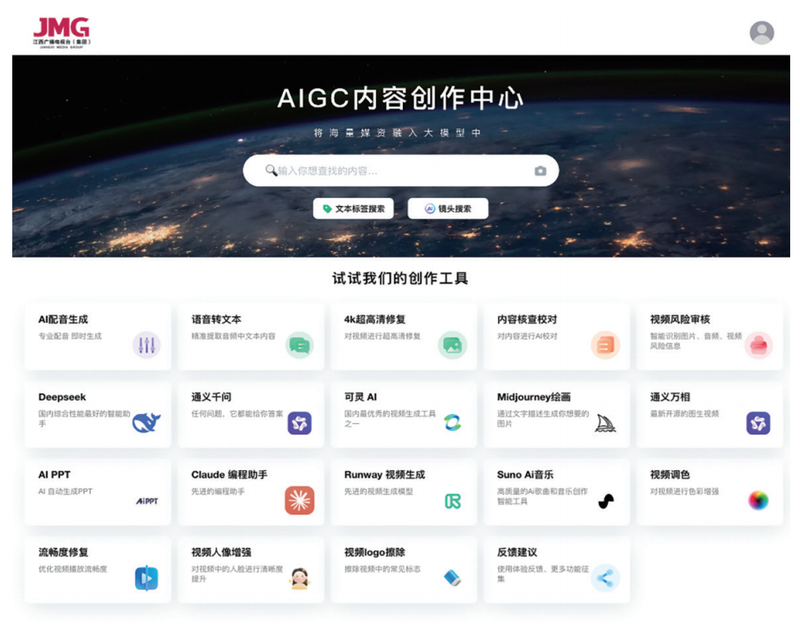Screen dimensions: 800x639
Task: Click the camera icon in search bar
Action: pos(540,171)
